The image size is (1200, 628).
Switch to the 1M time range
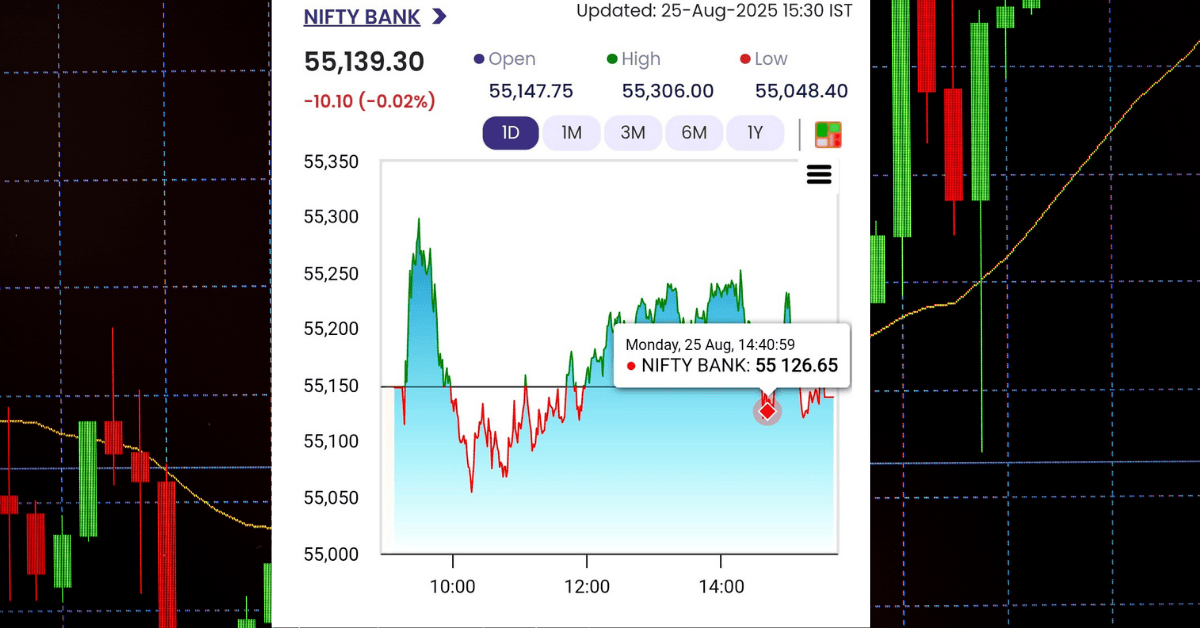(x=571, y=133)
